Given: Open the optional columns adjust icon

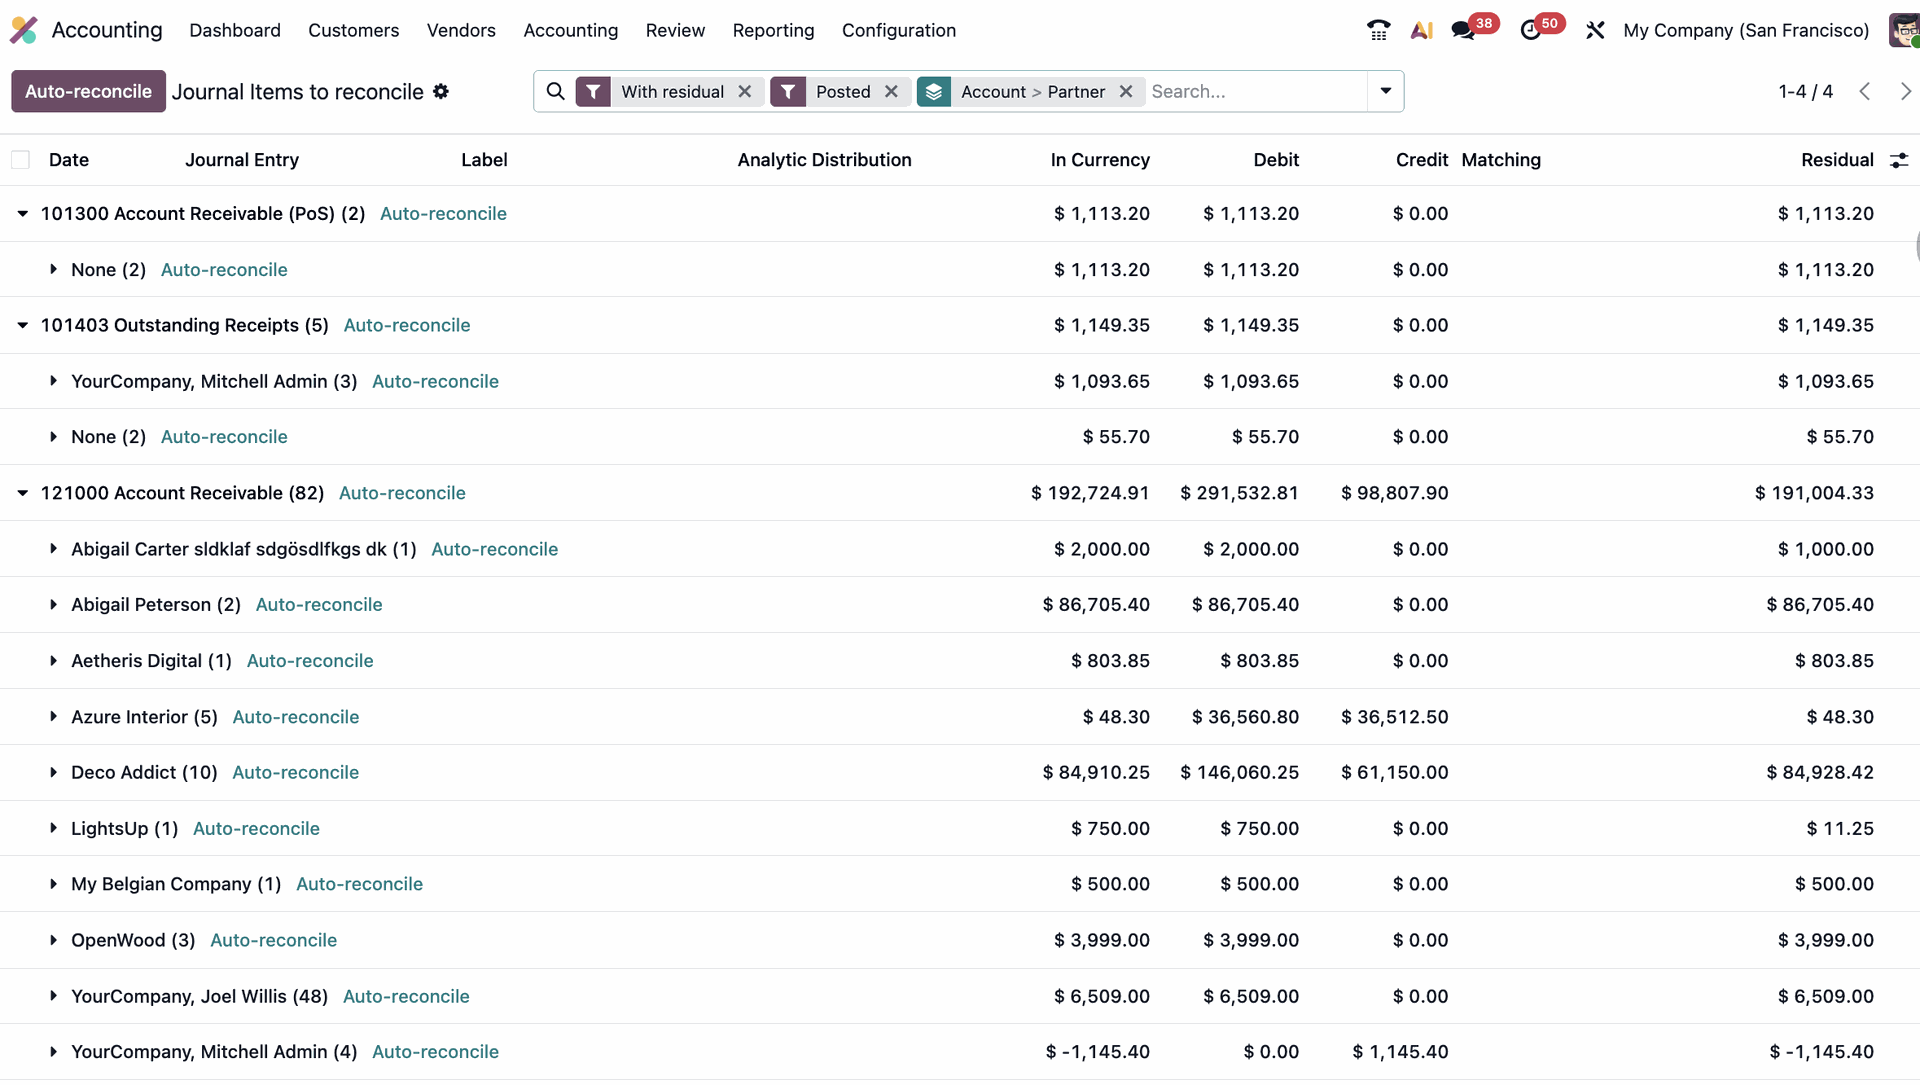Looking at the screenshot, I should pyautogui.click(x=1899, y=160).
